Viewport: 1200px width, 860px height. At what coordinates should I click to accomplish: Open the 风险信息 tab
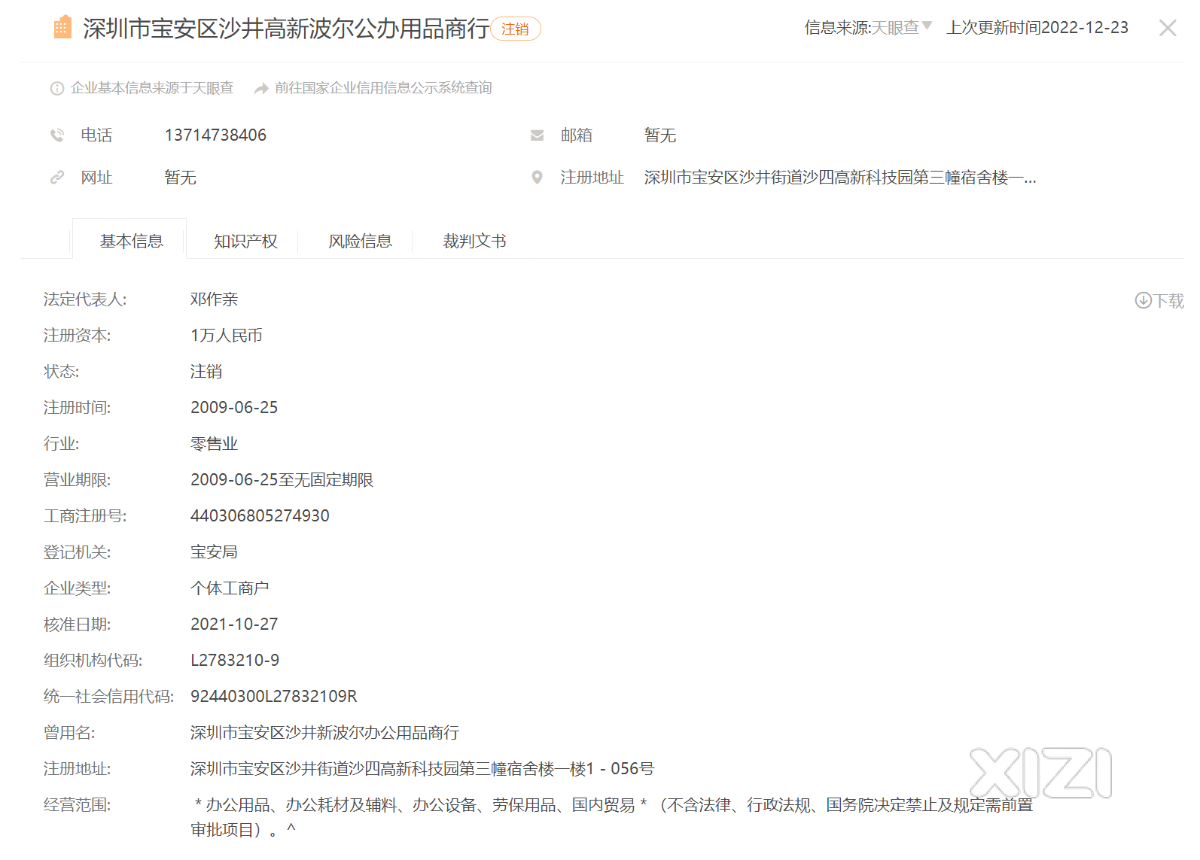coord(360,241)
